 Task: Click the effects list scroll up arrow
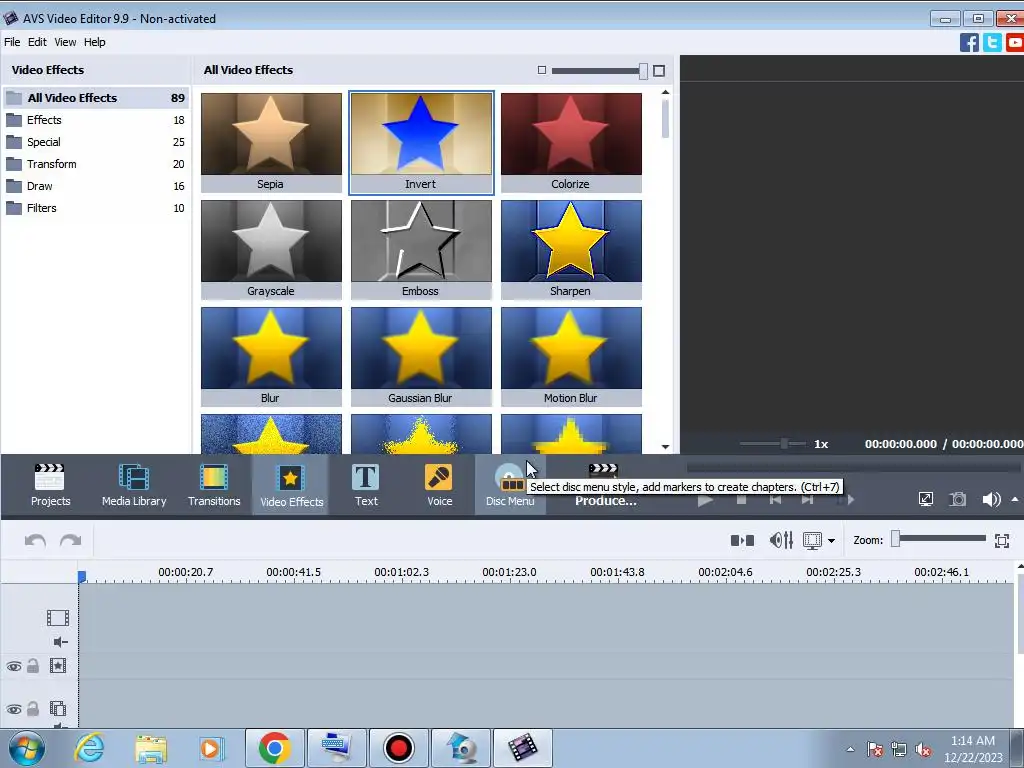click(665, 92)
